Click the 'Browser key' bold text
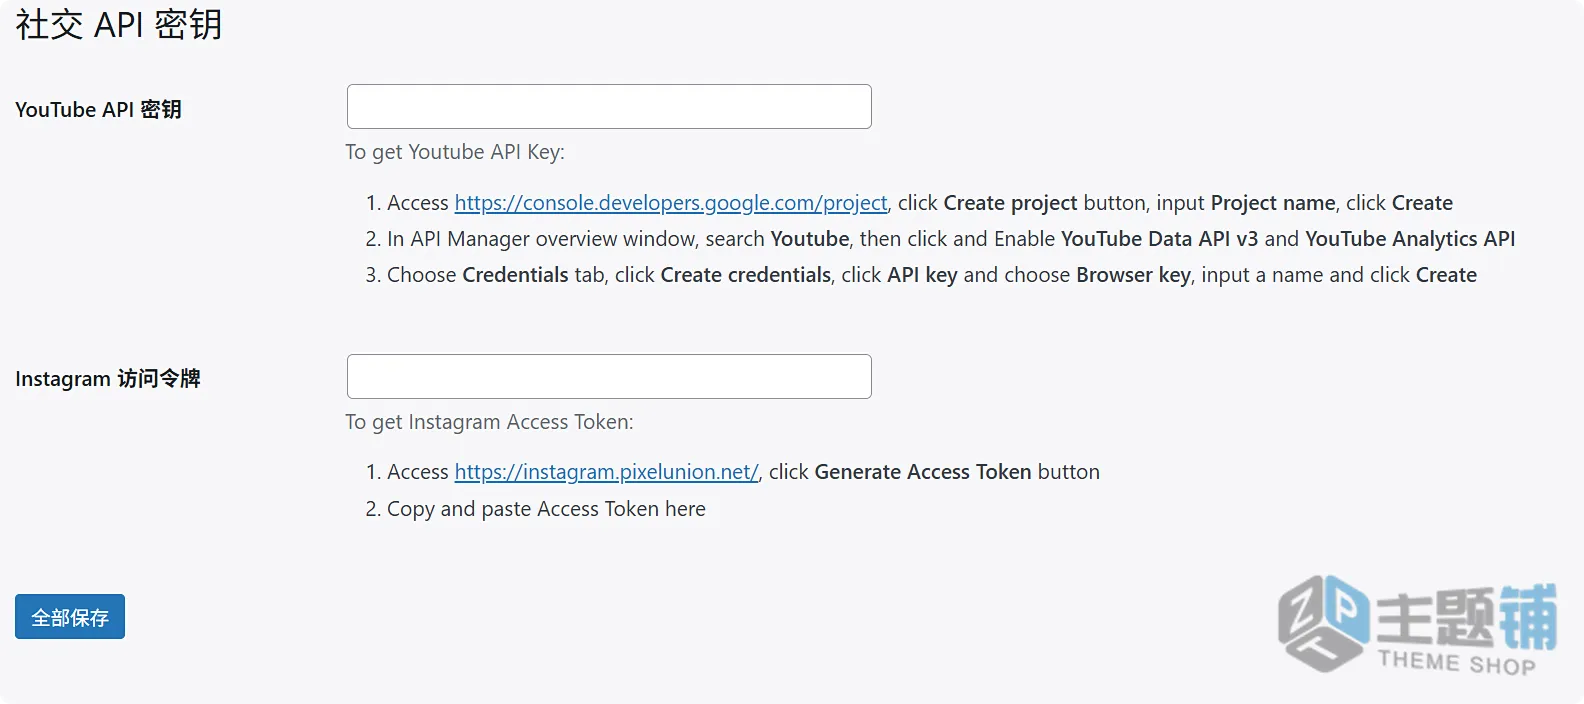1584x704 pixels. [x=1133, y=275]
